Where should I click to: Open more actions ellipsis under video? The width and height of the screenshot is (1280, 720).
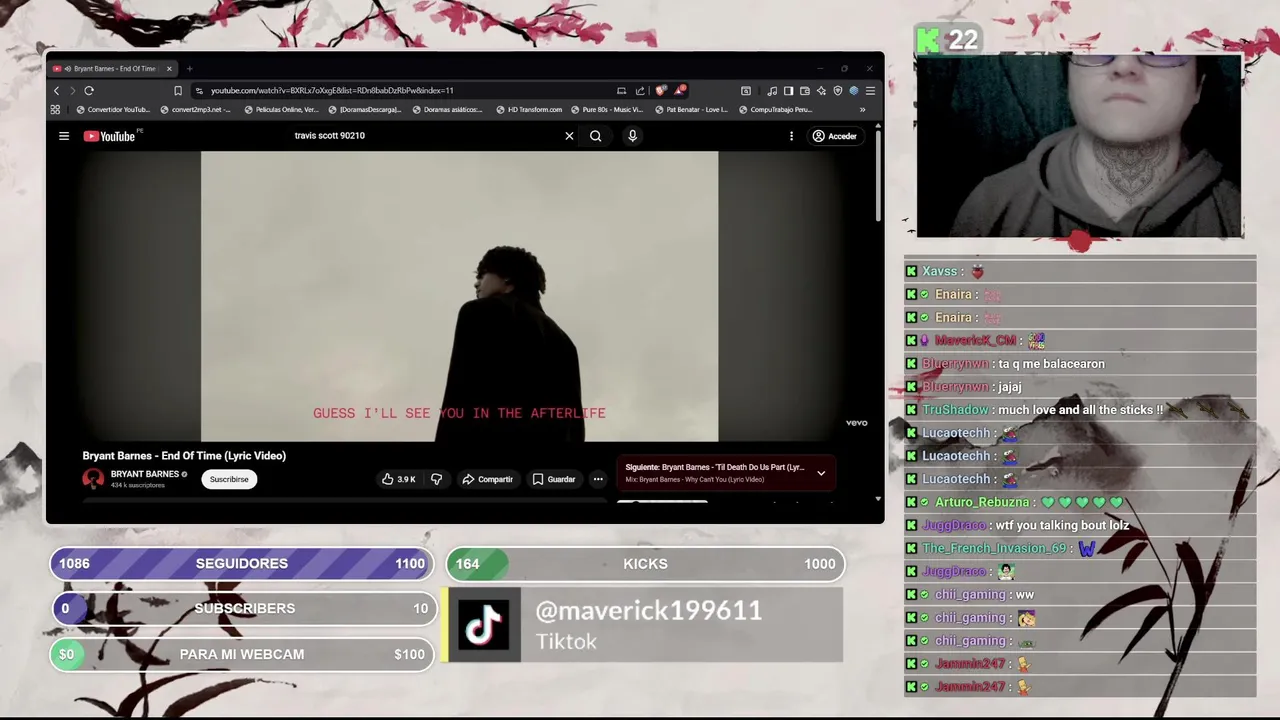tap(598, 479)
